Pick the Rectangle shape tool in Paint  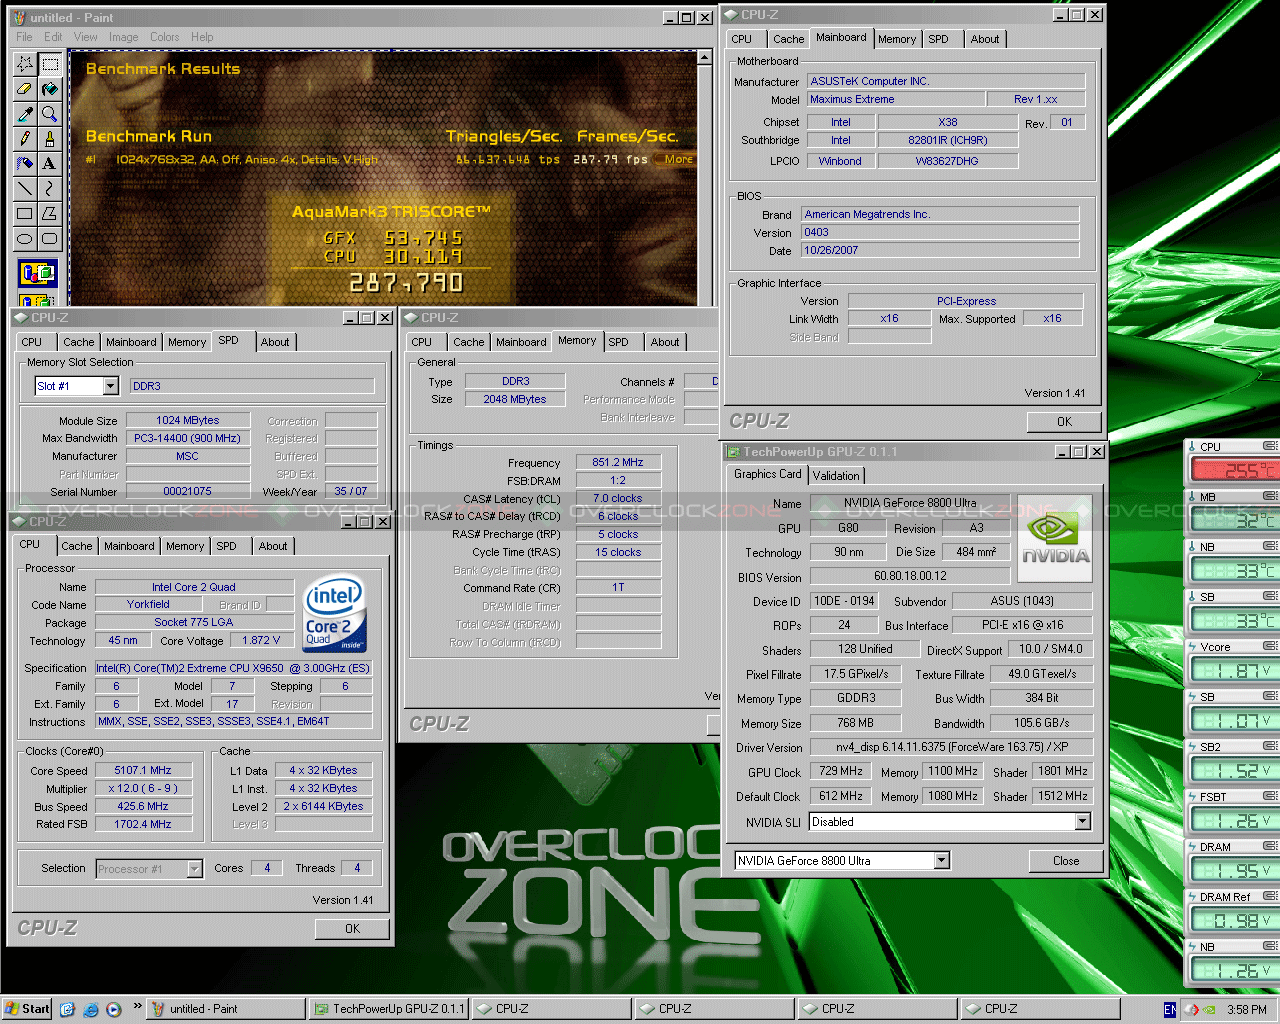coord(25,213)
